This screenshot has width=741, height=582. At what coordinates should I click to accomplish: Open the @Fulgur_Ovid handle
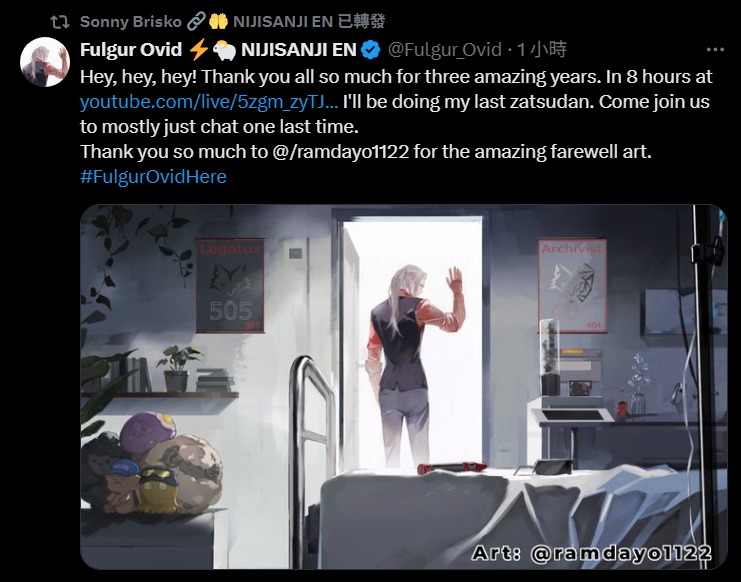pyautogui.click(x=444, y=50)
